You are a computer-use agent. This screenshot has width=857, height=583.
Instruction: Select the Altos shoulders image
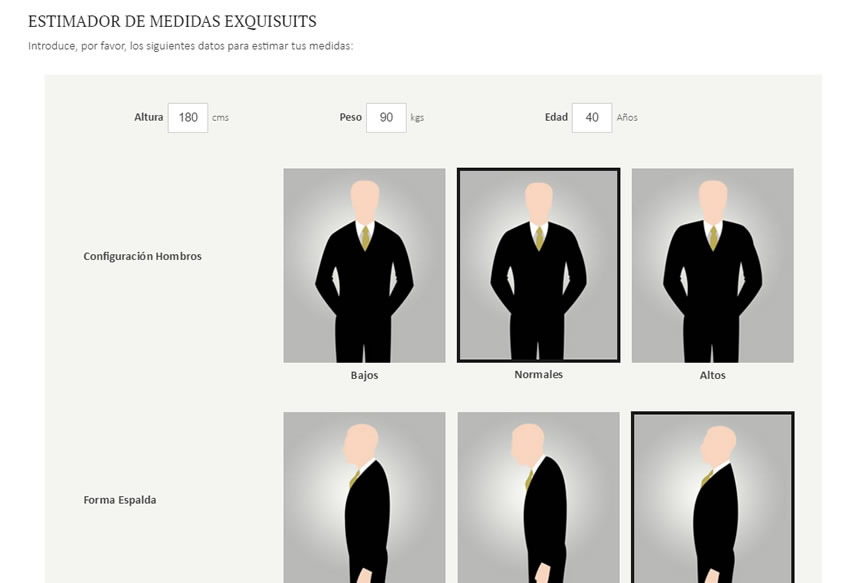coord(713,266)
